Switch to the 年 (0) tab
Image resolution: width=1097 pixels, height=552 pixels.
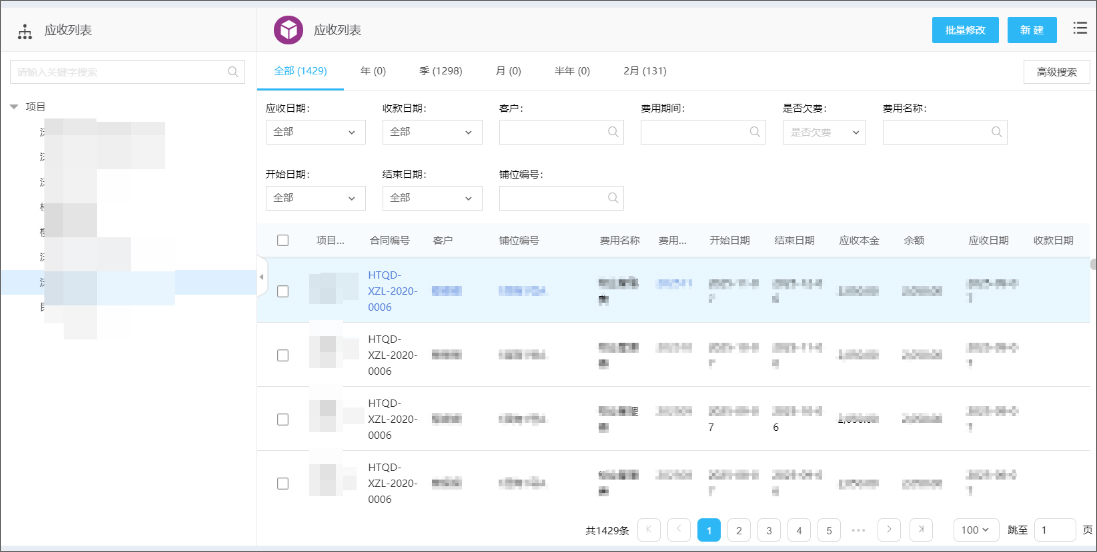tap(373, 71)
